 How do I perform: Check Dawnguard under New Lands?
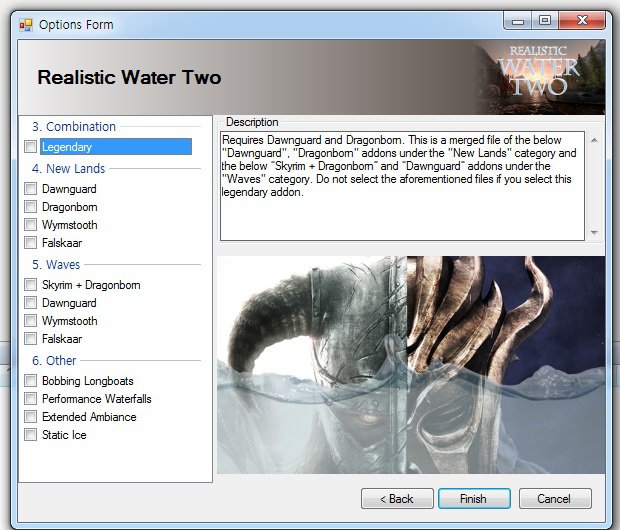31,189
